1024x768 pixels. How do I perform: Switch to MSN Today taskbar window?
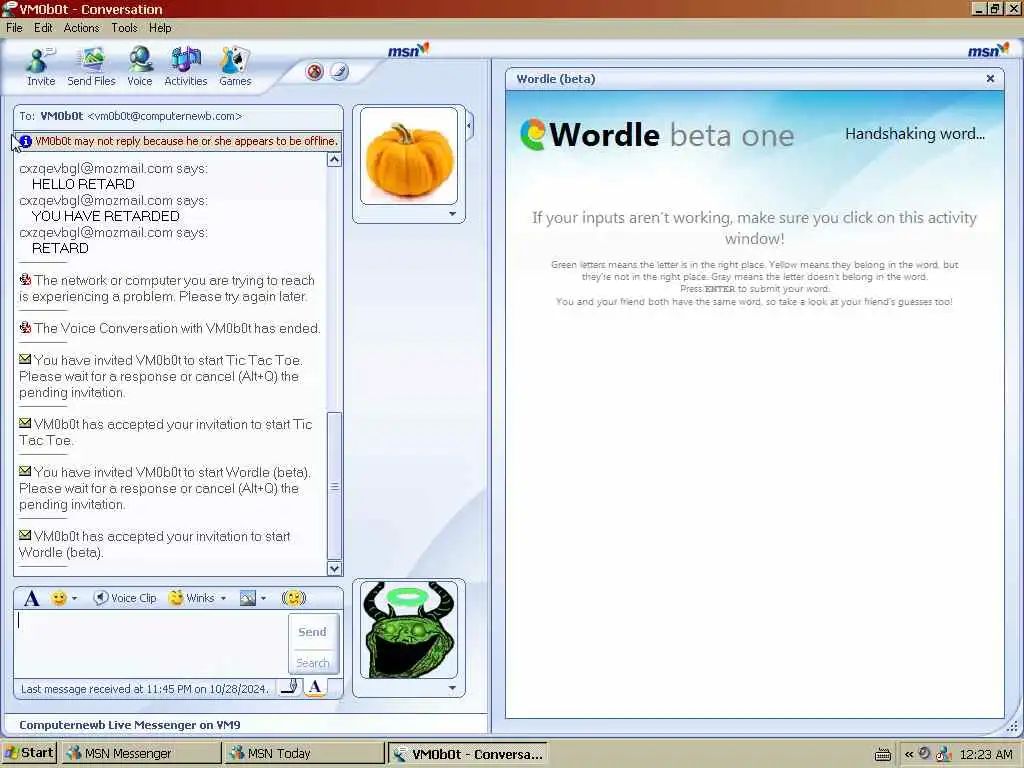point(303,754)
